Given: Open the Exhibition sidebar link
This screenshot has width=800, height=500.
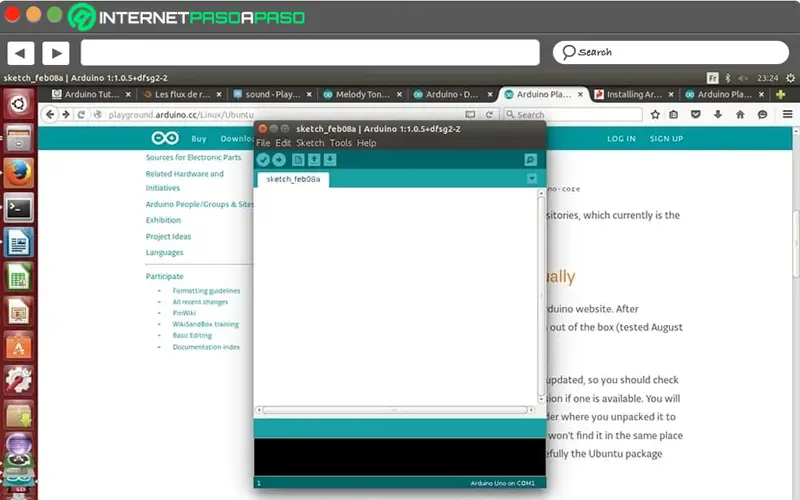Looking at the screenshot, I should [x=163, y=220].
